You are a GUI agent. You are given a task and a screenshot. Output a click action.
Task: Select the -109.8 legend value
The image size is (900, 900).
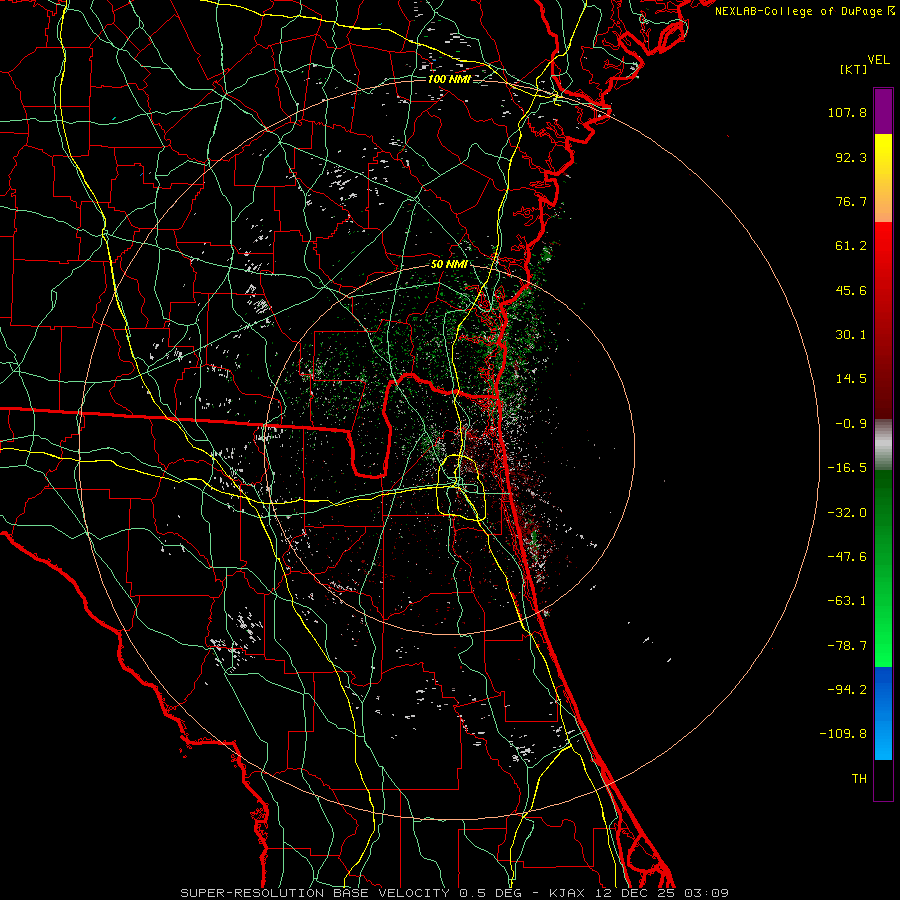coord(843,734)
